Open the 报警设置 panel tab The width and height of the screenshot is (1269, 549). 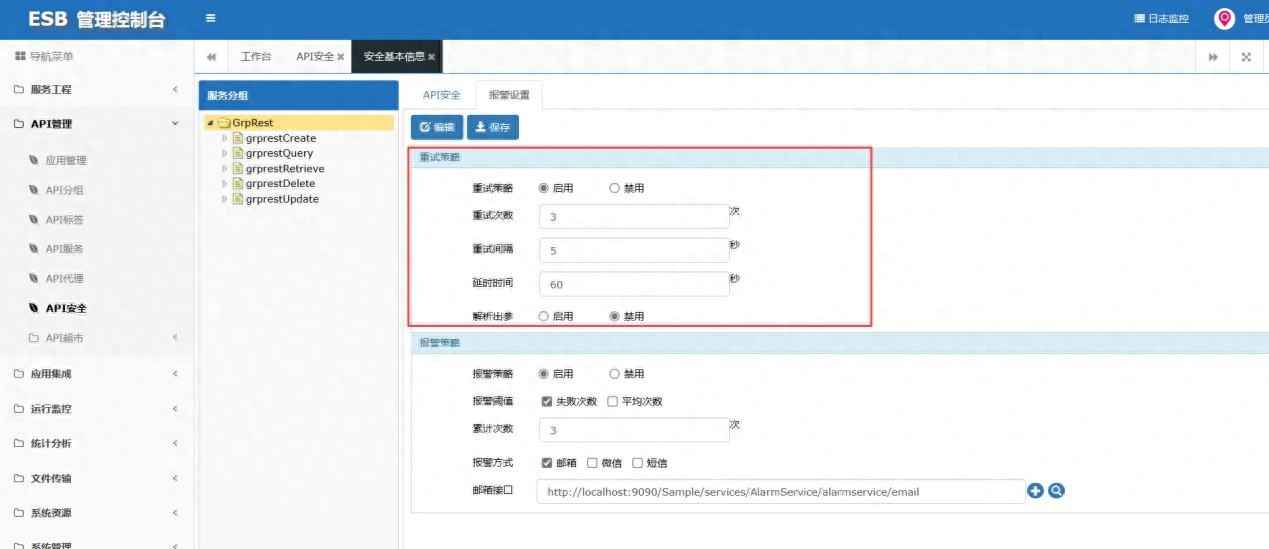coord(509,95)
